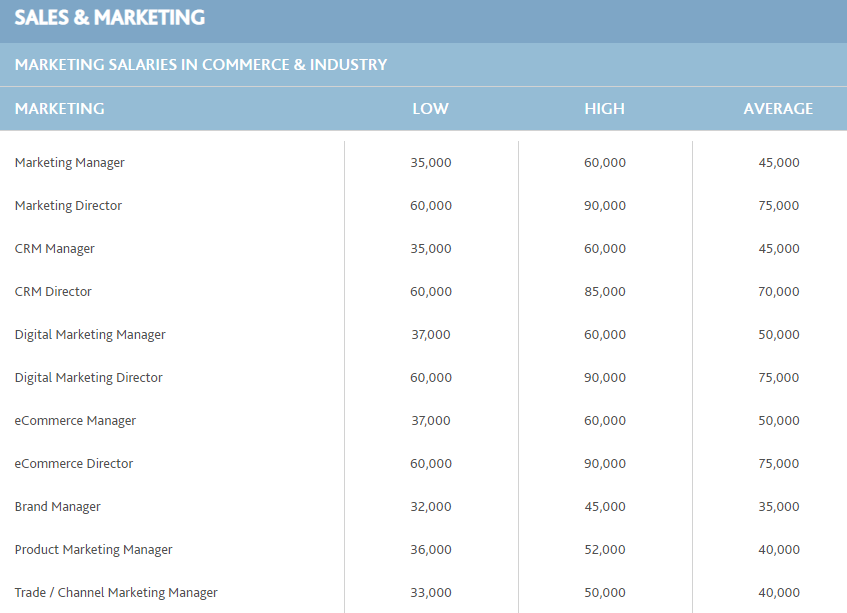
Task: Select Product Marketing Manager row label
Action: [x=93, y=549]
